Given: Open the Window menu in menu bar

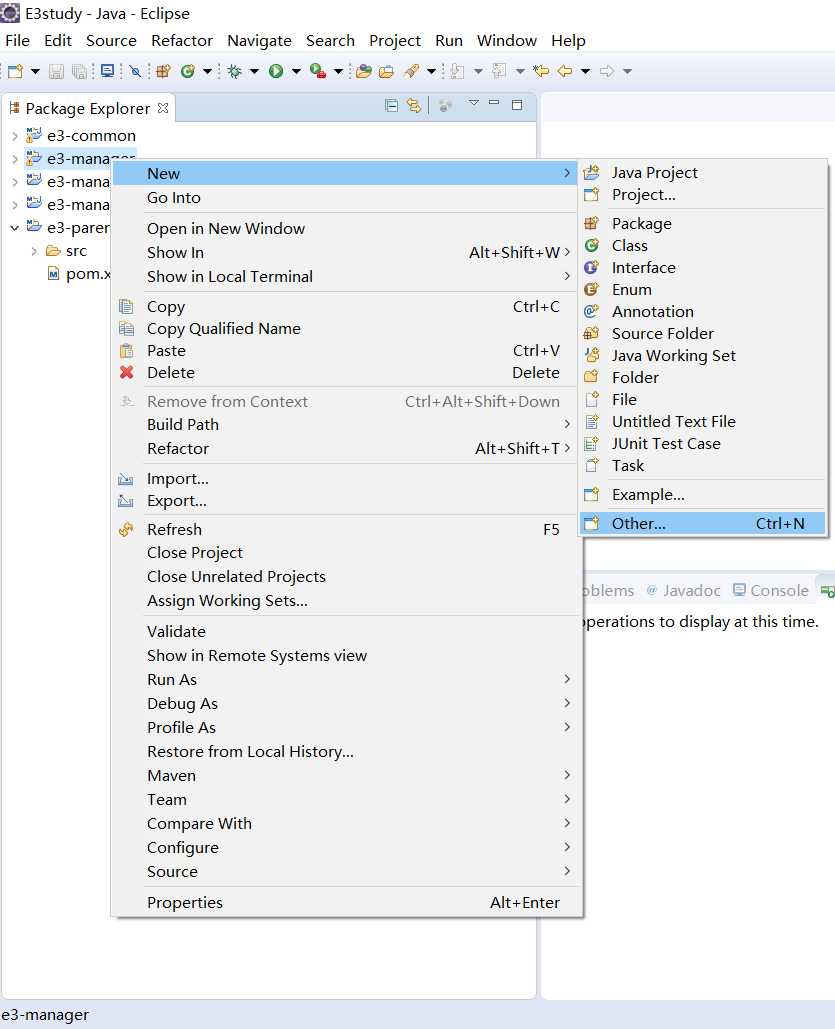Looking at the screenshot, I should (x=507, y=41).
